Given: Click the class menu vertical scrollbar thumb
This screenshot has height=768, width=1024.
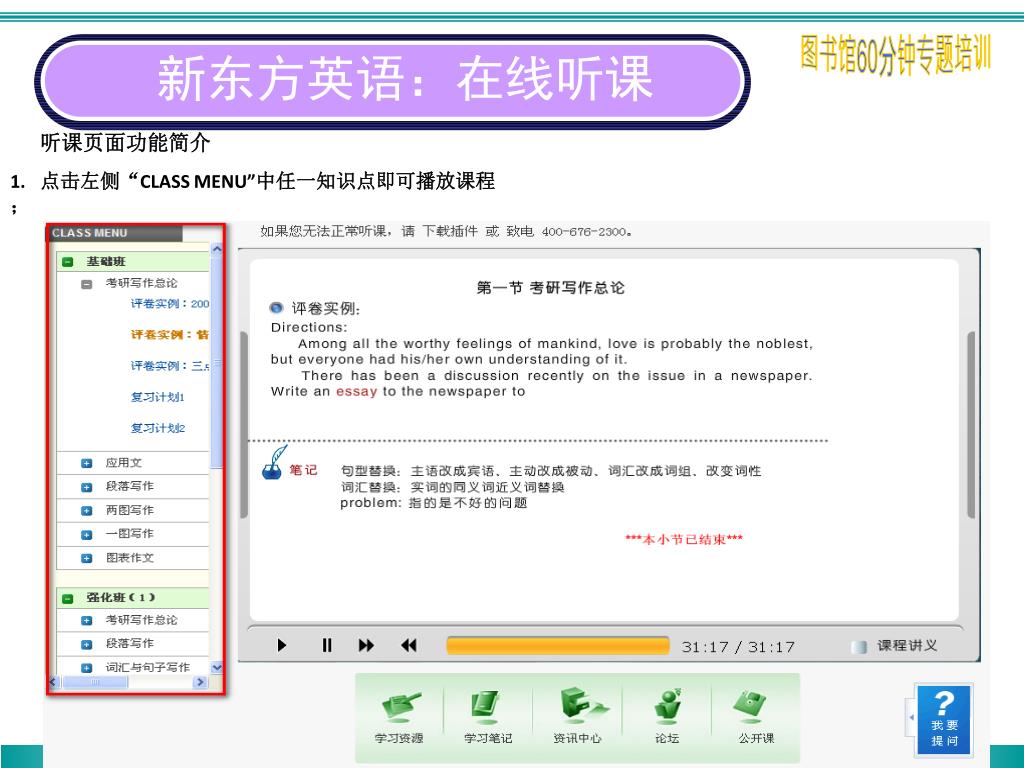Looking at the screenshot, I should [x=217, y=364].
